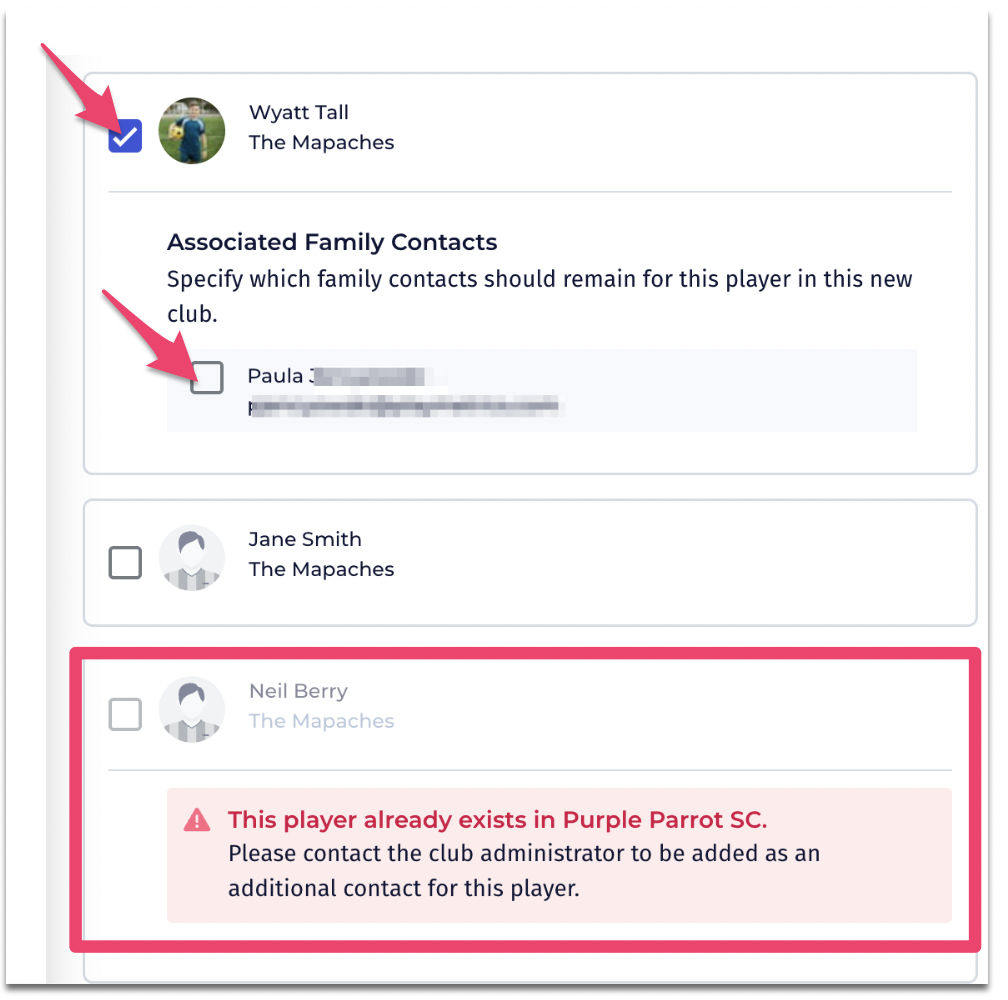Click the 'already exists in Purple Parrot SC' heading
The width and height of the screenshot is (1008, 1000).
[497, 820]
